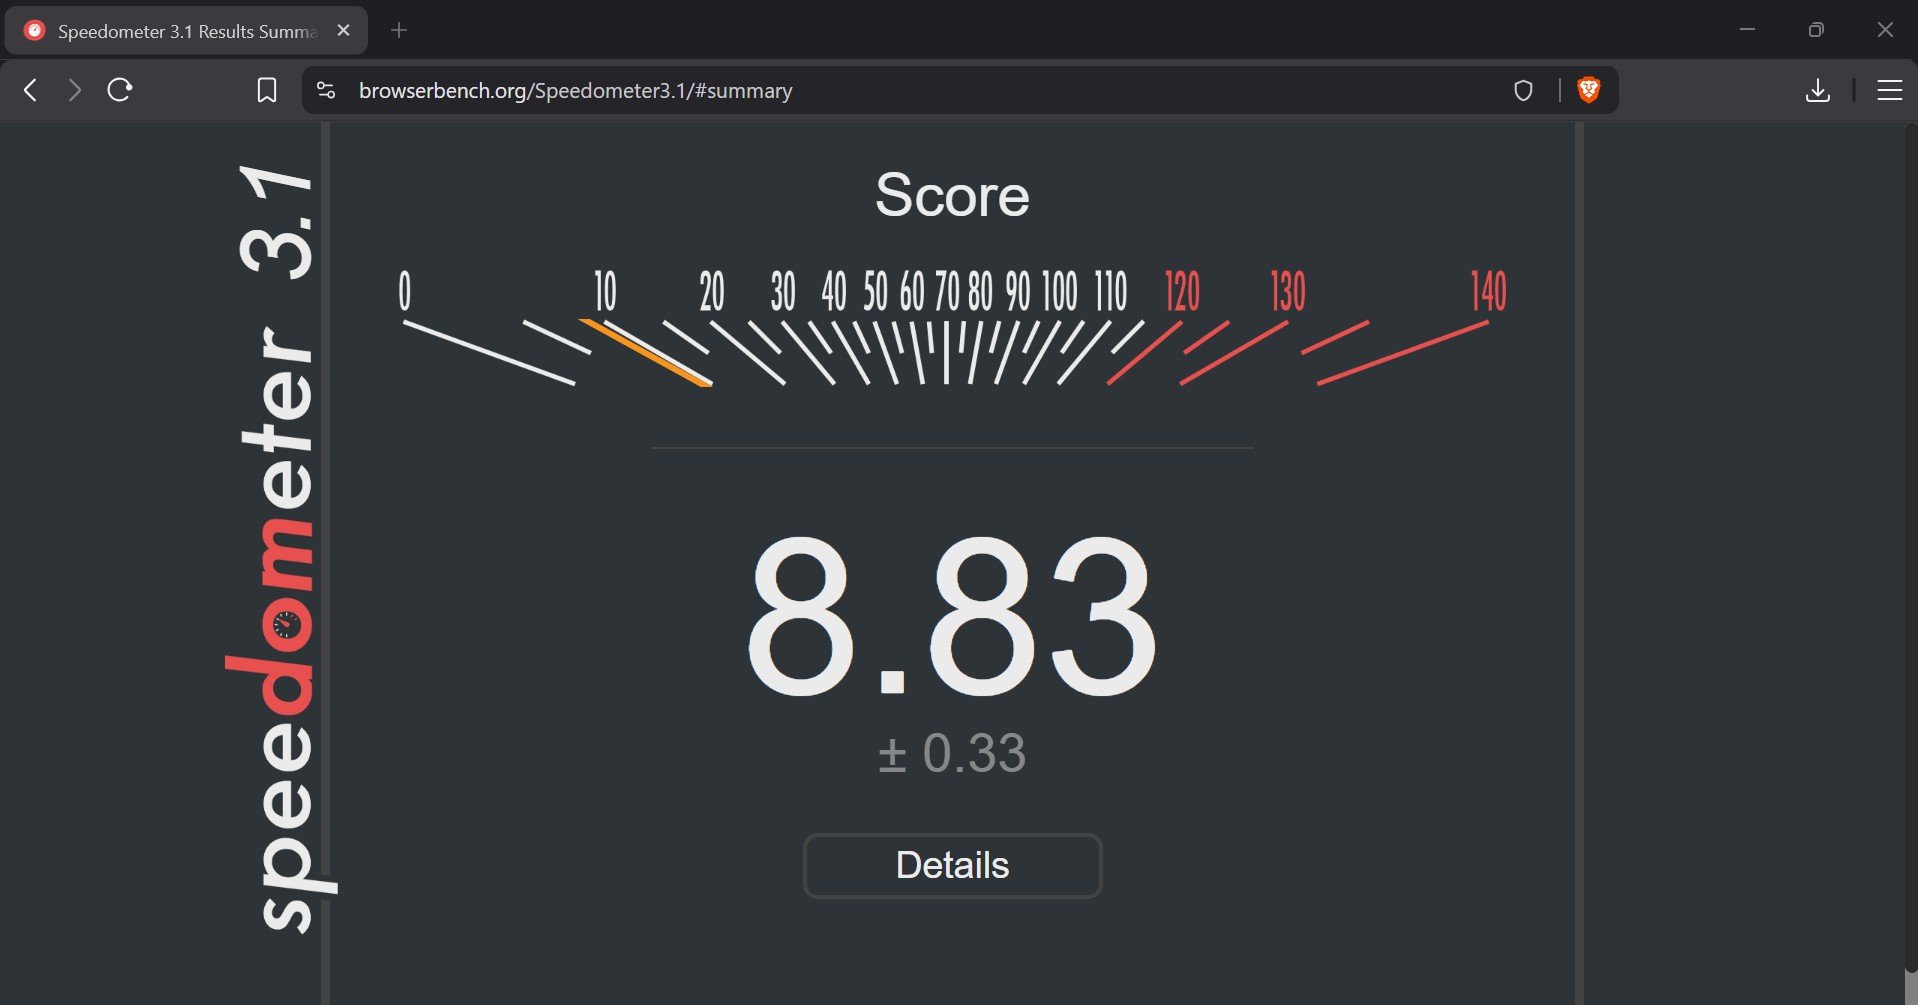Click the Score heading
1918x1005 pixels.
click(x=952, y=194)
